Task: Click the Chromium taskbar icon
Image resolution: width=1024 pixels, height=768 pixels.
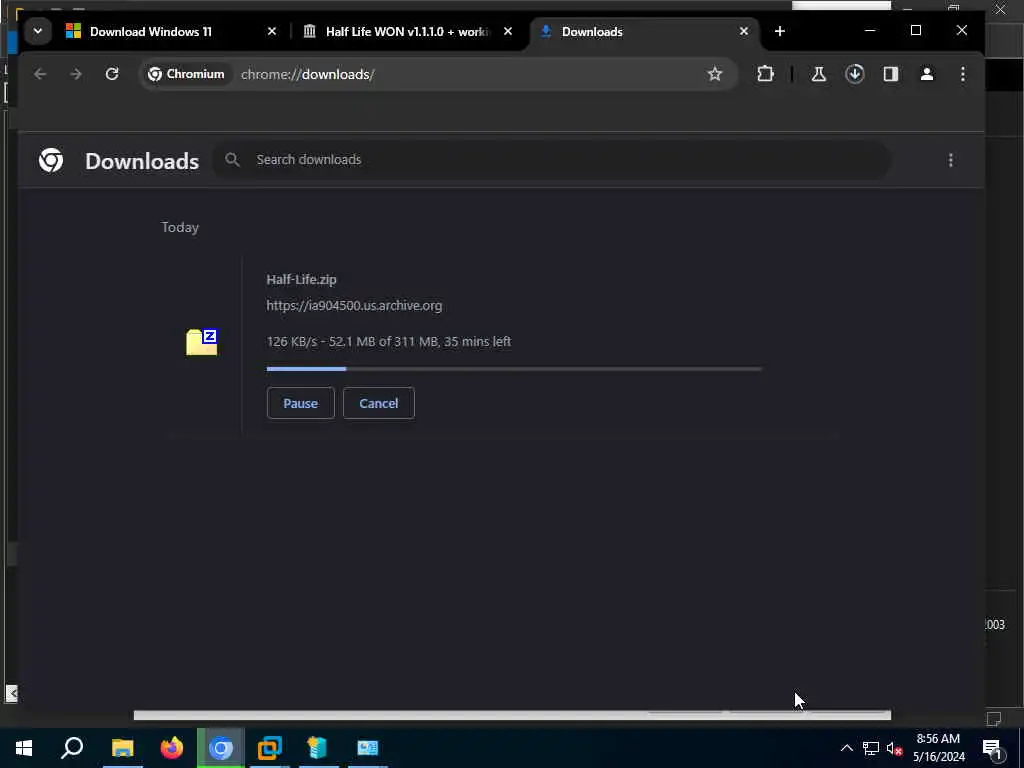Action: pyautogui.click(x=221, y=748)
